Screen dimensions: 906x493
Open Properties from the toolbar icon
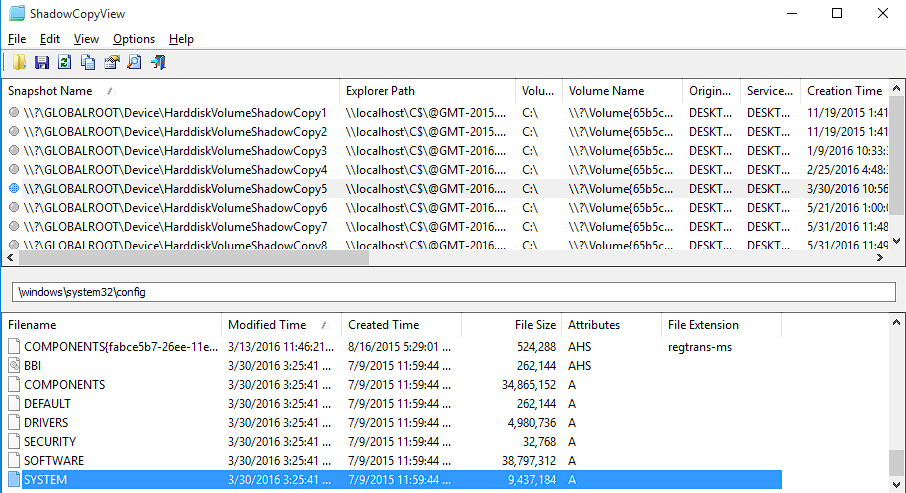click(x=111, y=63)
